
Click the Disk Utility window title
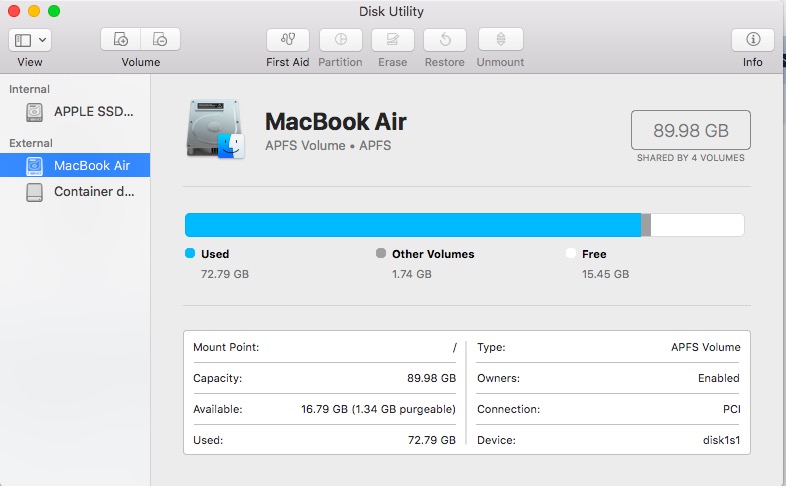[391, 11]
